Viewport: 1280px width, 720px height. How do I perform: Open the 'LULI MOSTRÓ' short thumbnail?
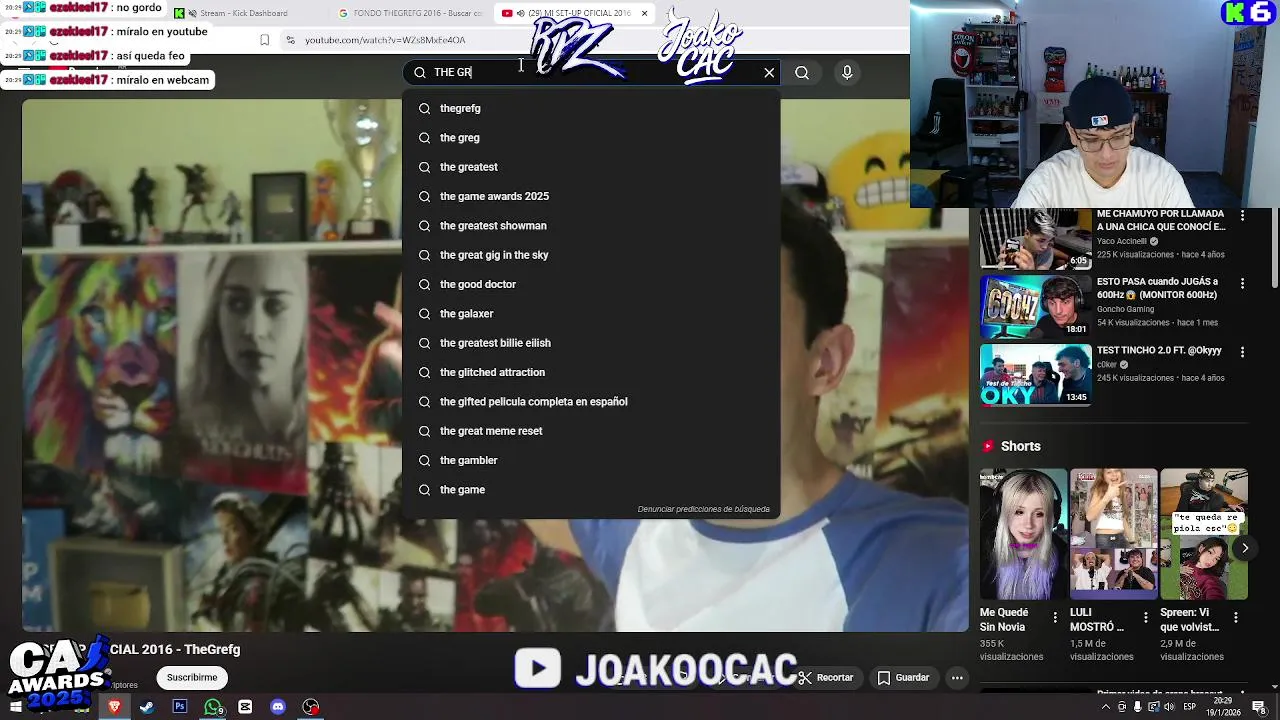coord(1113,534)
